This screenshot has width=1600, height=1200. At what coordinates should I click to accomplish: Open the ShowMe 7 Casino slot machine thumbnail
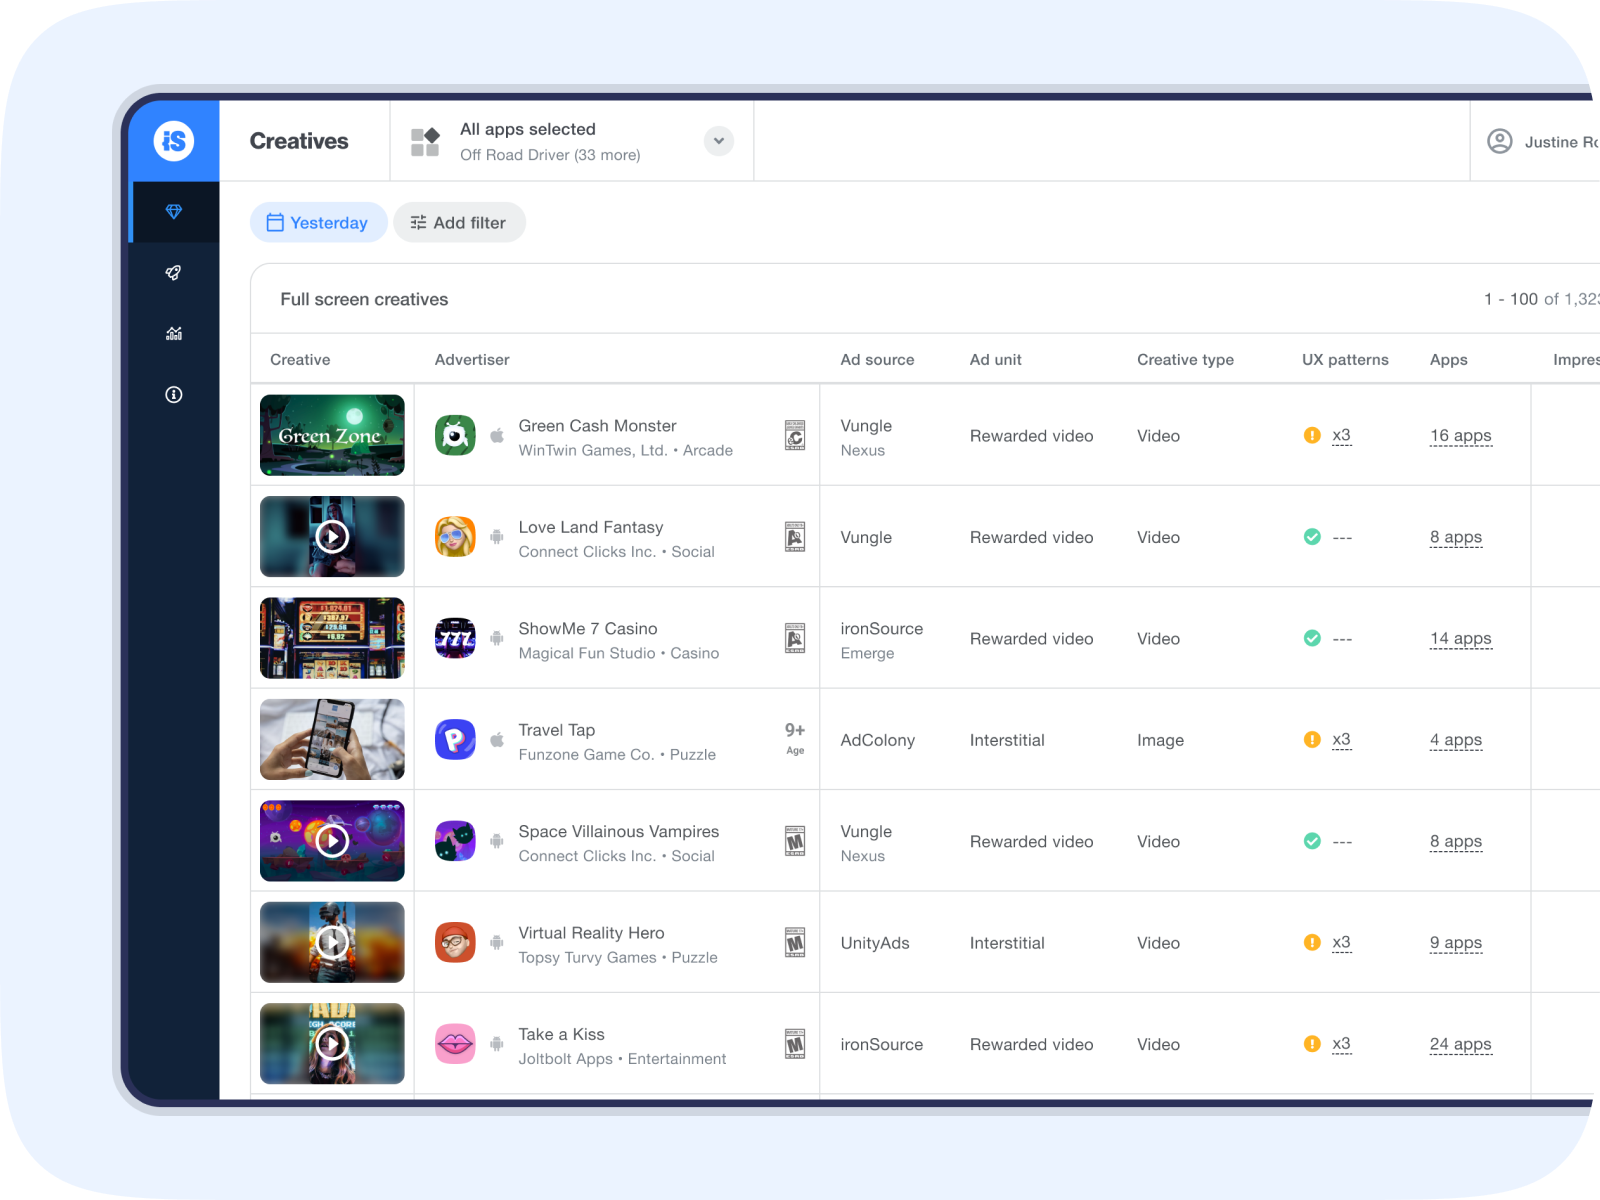pos(332,638)
